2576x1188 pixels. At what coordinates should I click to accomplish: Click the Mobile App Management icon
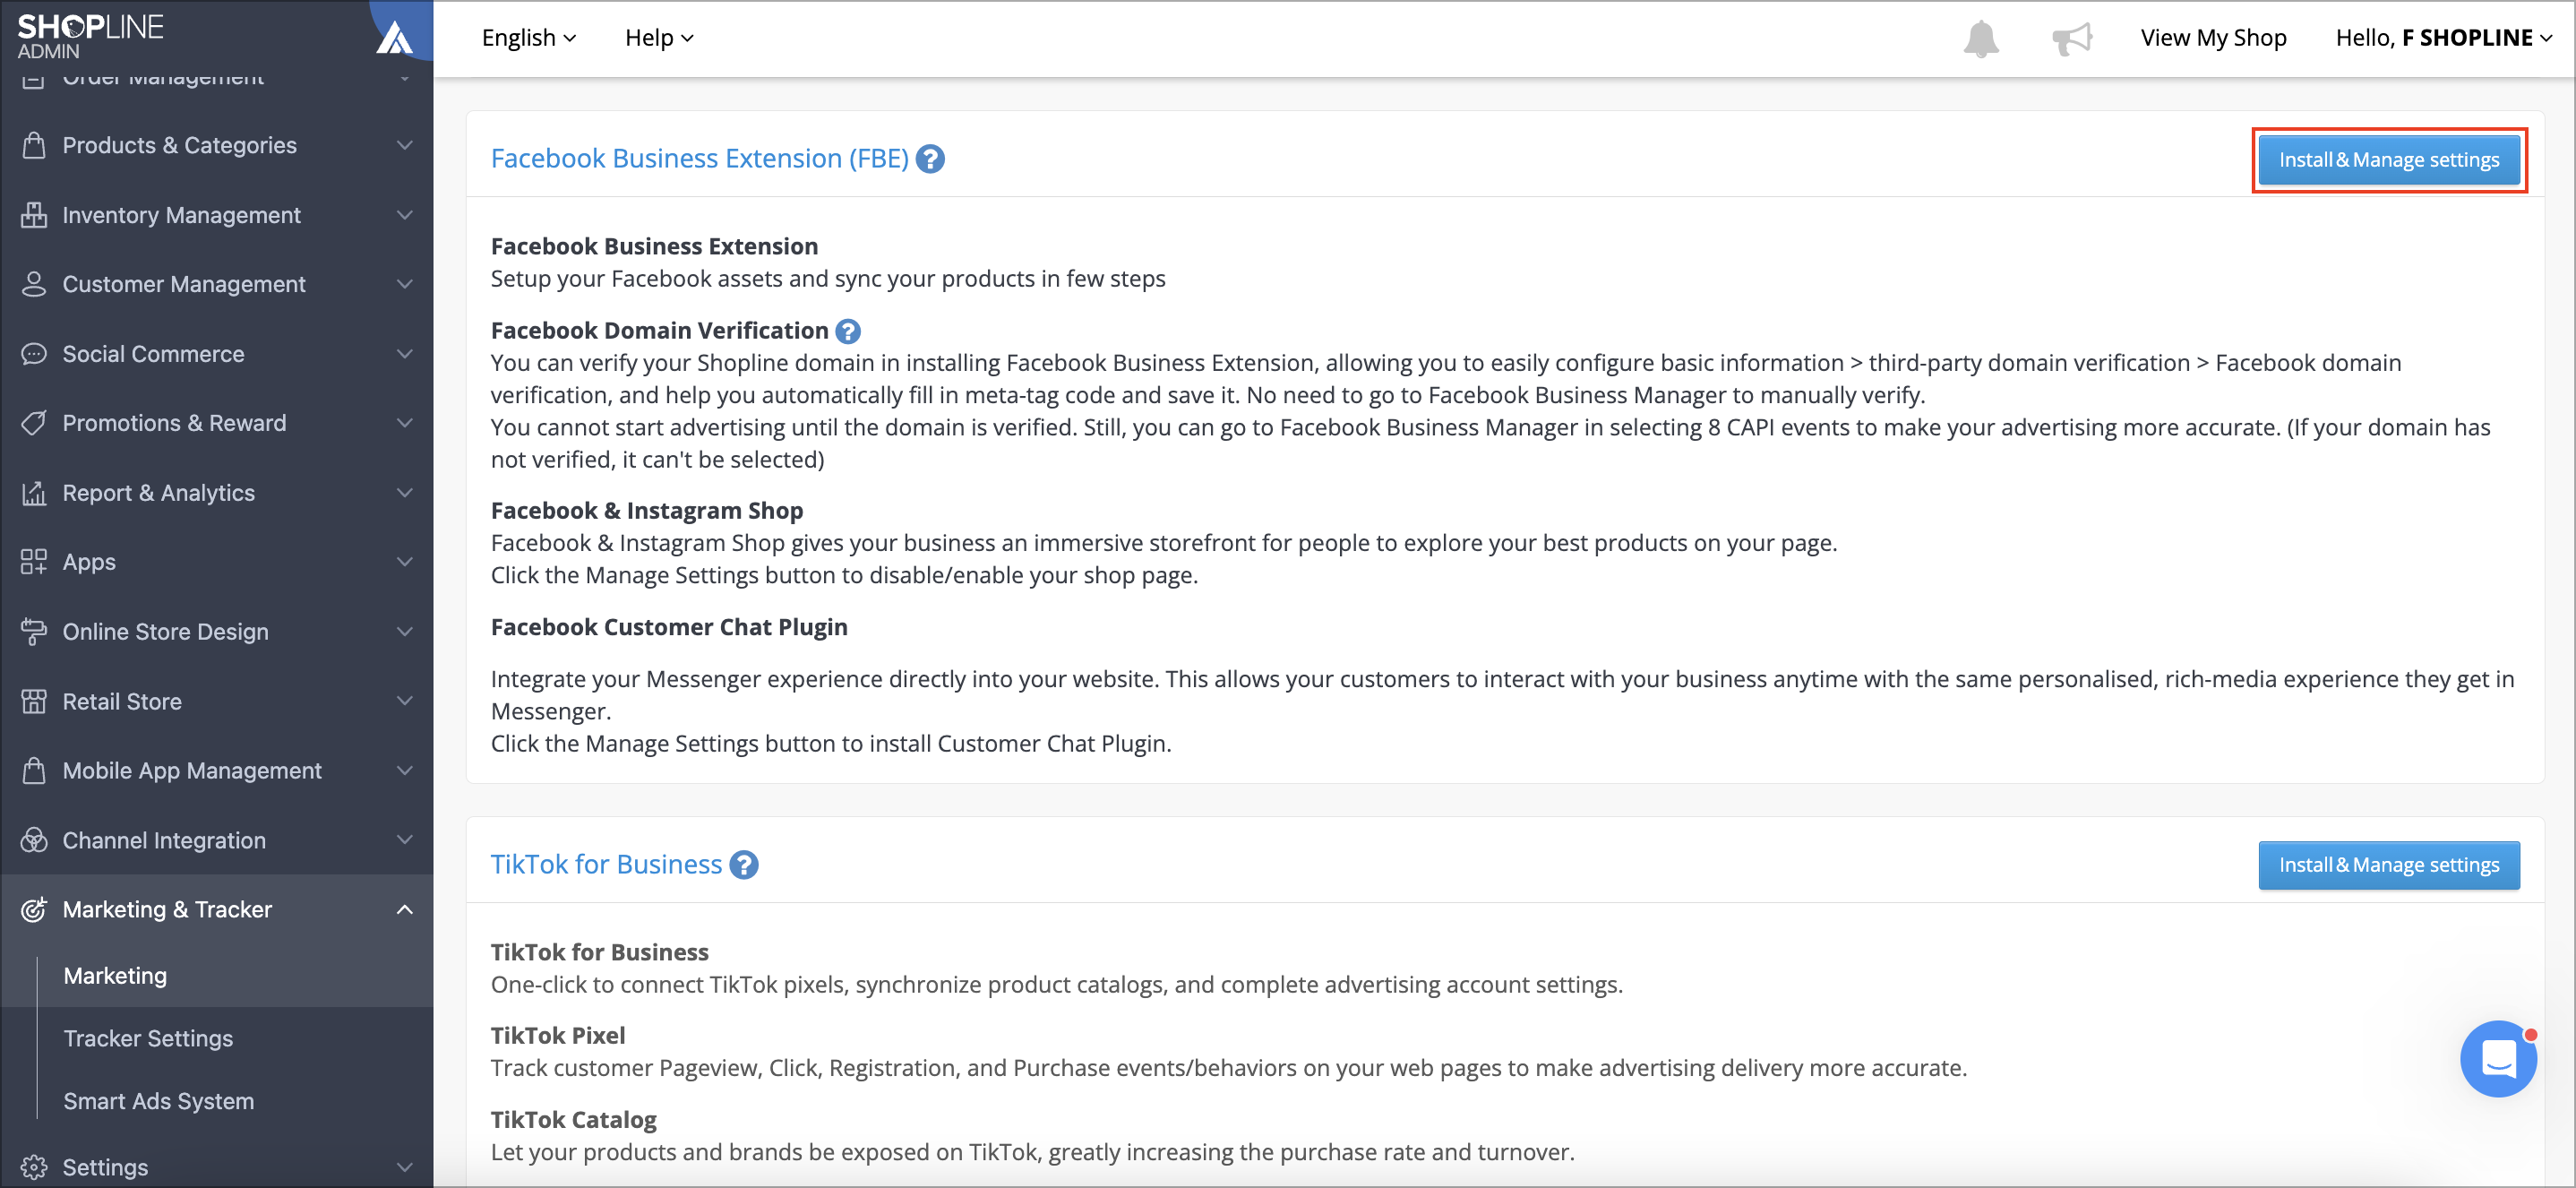pos(34,771)
